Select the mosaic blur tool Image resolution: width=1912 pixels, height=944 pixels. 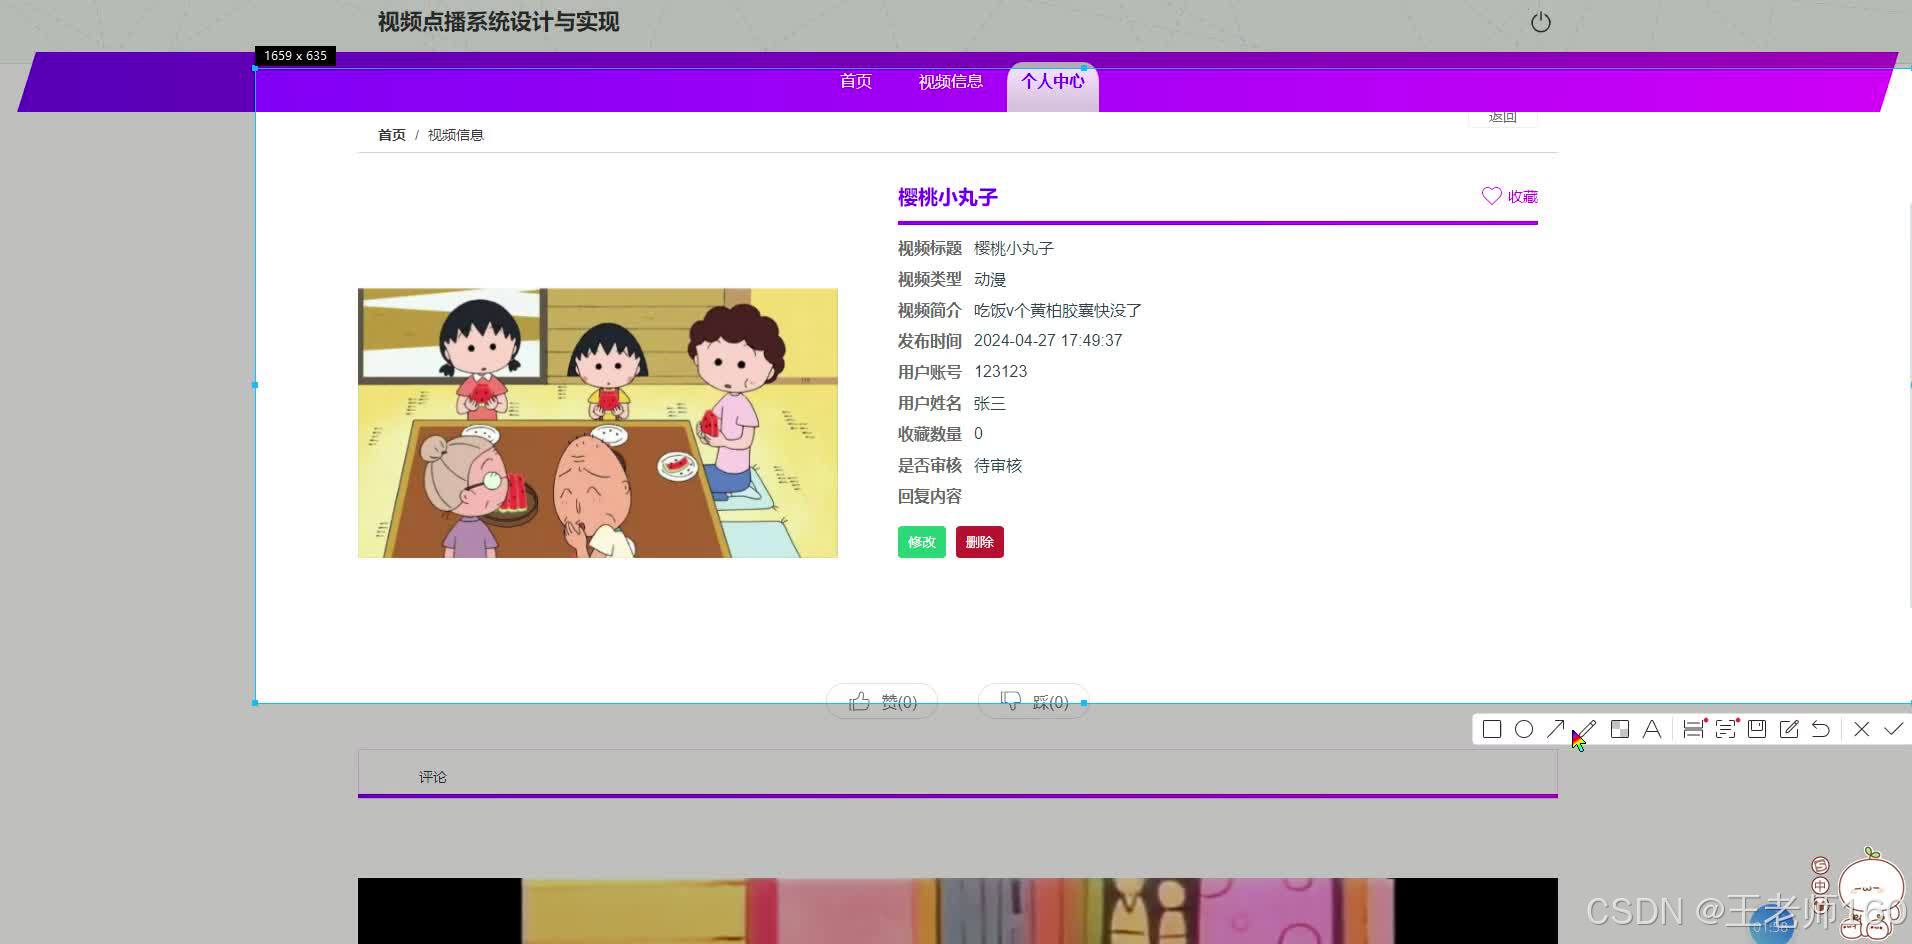pyautogui.click(x=1620, y=729)
